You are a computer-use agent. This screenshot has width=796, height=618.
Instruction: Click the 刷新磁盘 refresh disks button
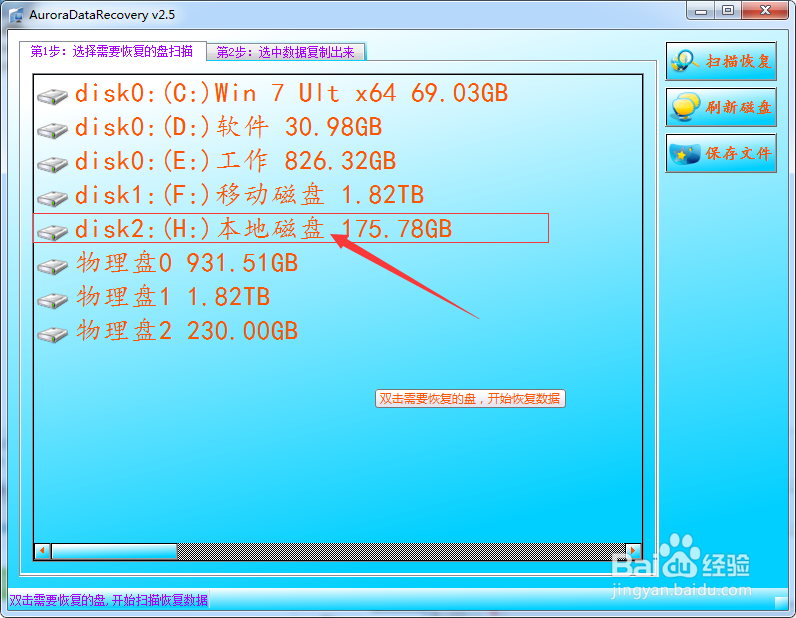721,107
